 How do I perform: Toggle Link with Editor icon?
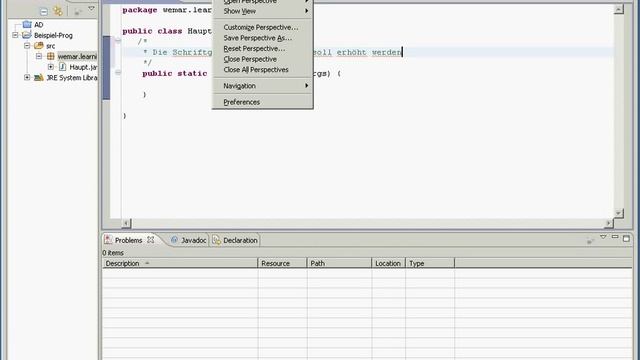tap(58, 11)
